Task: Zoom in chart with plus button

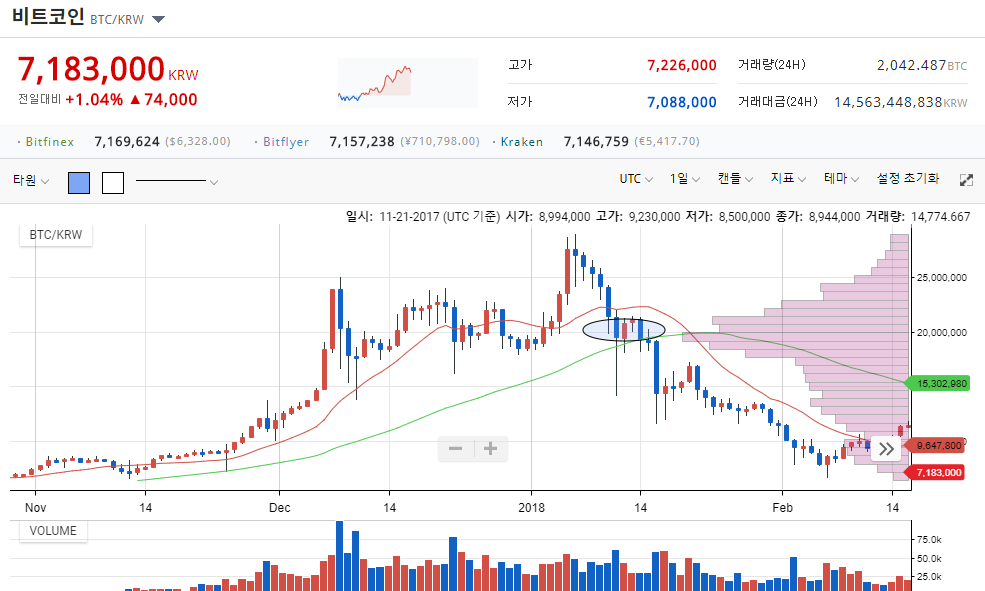Action: coord(491,448)
